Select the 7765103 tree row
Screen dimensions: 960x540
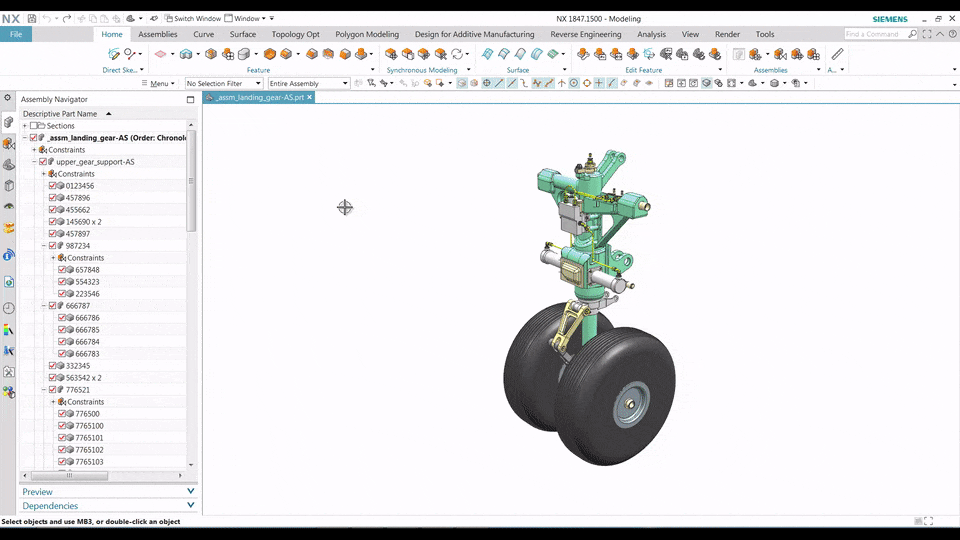click(x=103, y=462)
